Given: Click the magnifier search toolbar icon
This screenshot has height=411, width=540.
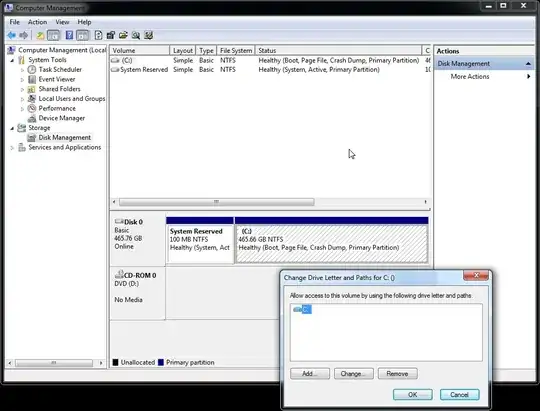Looking at the screenshot, I should click(x=136, y=35).
